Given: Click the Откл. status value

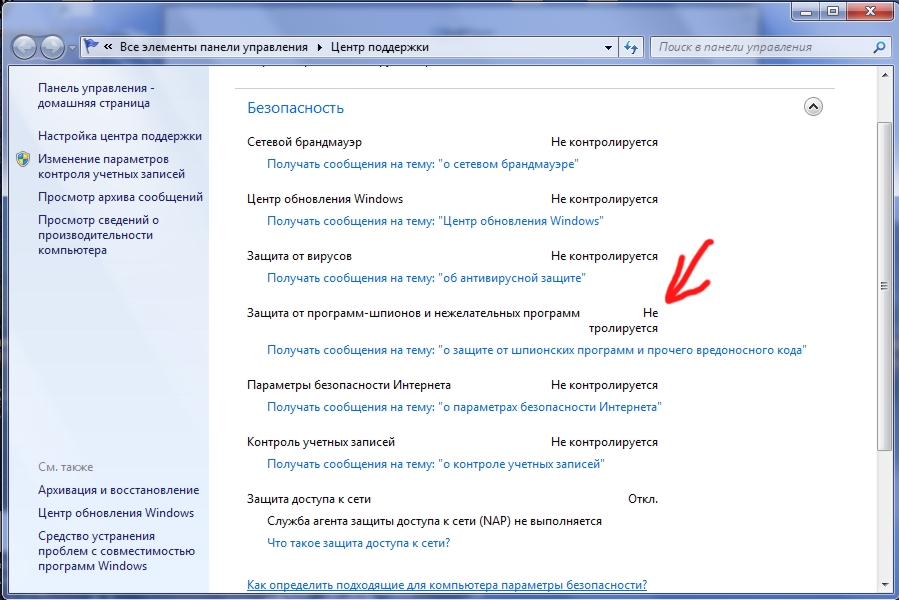Looking at the screenshot, I should (643, 499).
